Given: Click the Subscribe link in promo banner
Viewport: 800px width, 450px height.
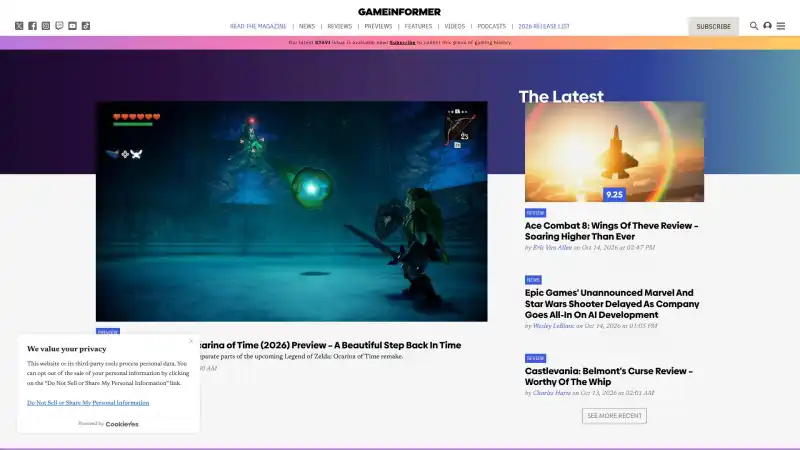Looking at the screenshot, I should [403, 42].
